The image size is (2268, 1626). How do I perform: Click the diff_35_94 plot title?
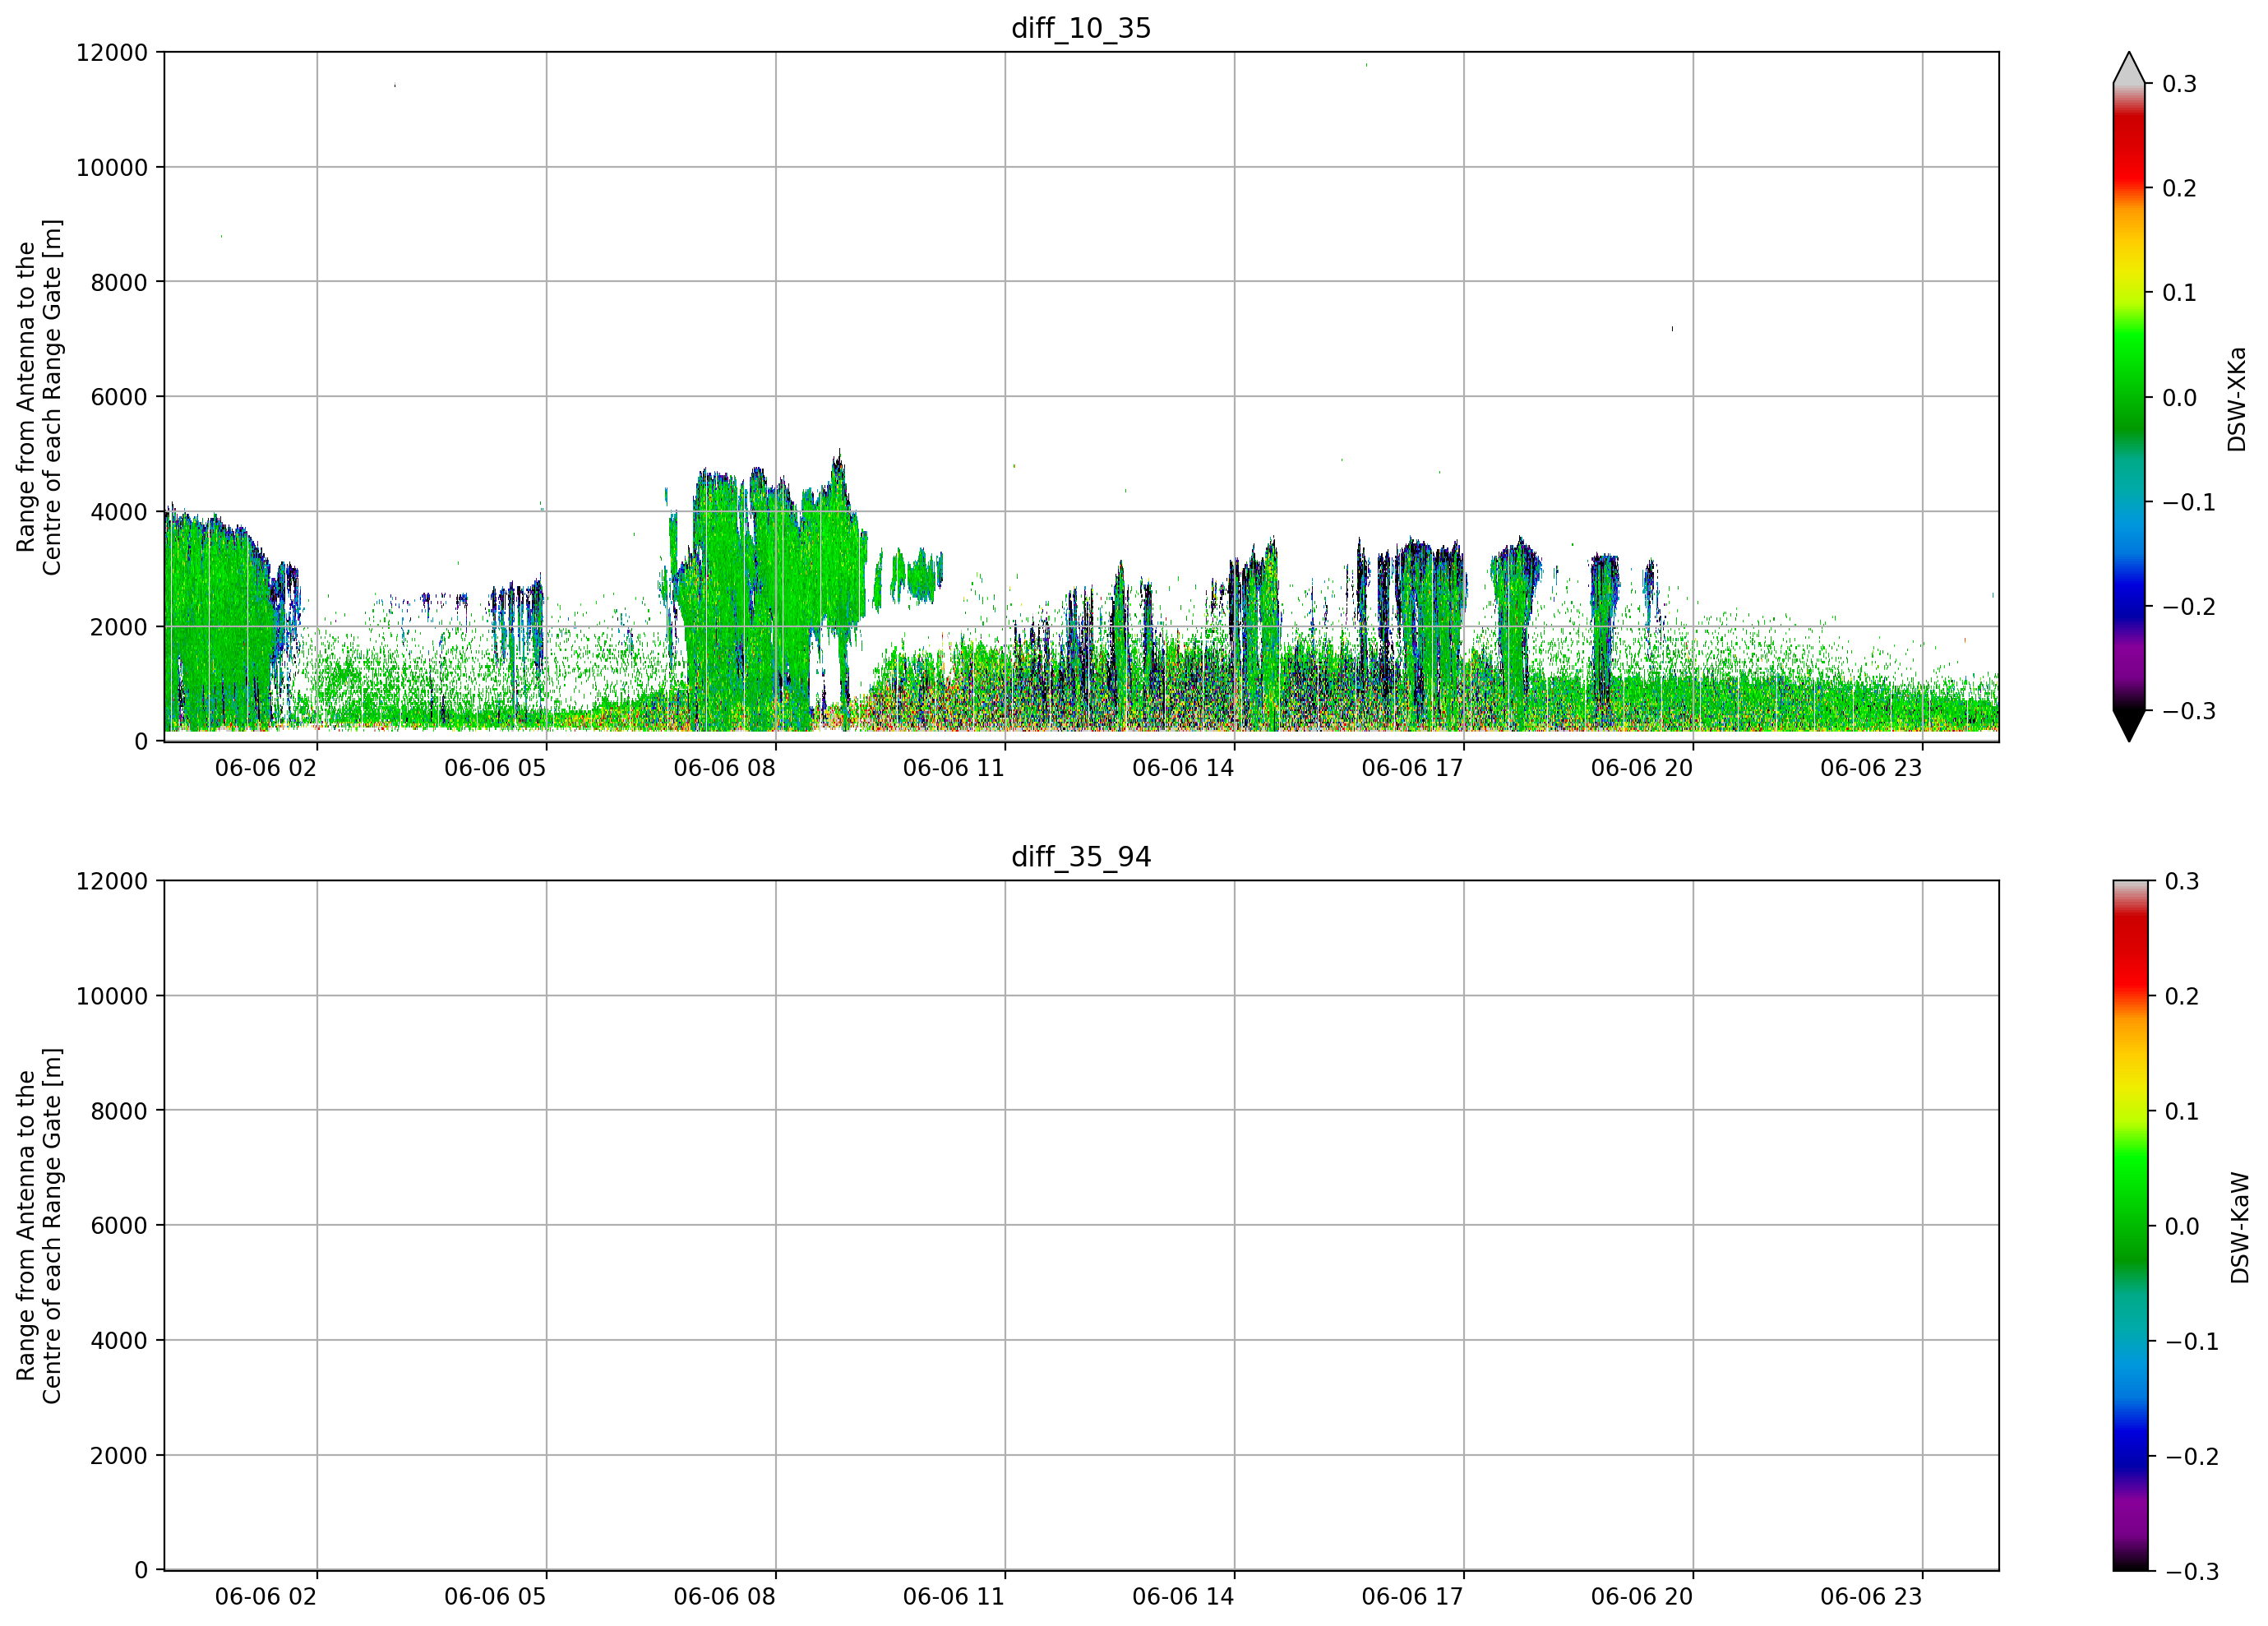(x=1081, y=857)
